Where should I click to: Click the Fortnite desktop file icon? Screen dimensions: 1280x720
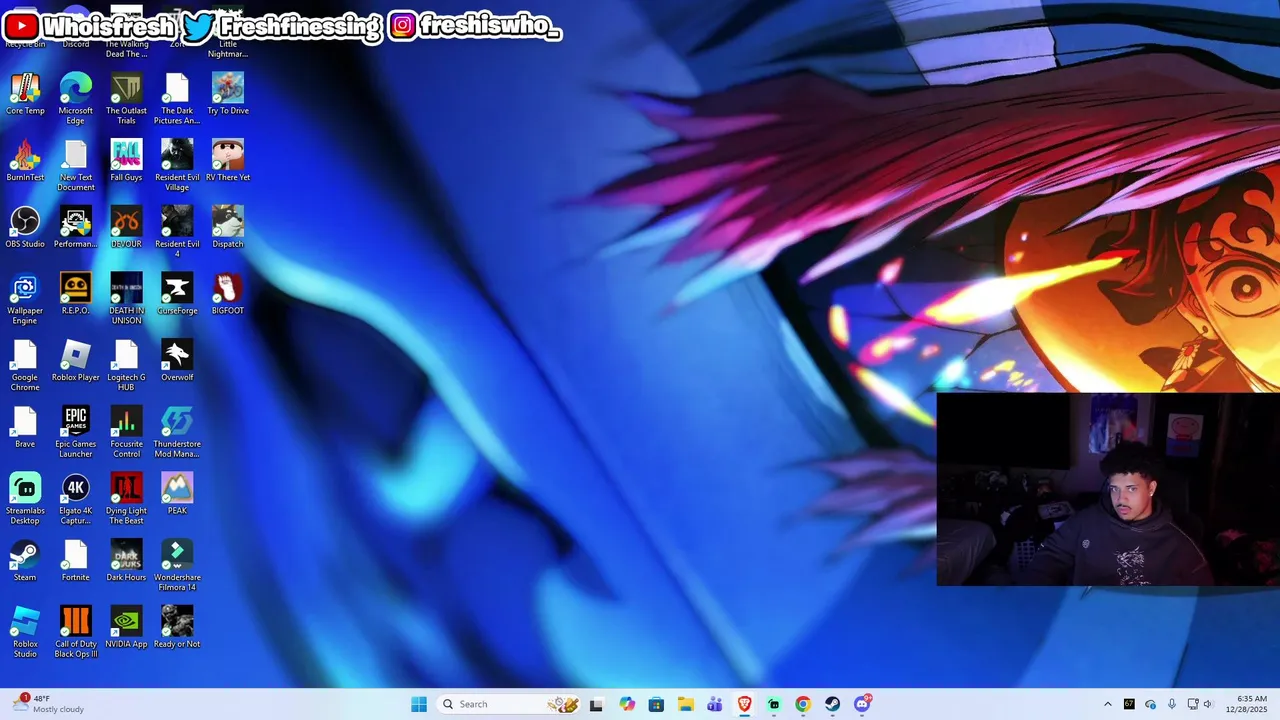tap(76, 561)
